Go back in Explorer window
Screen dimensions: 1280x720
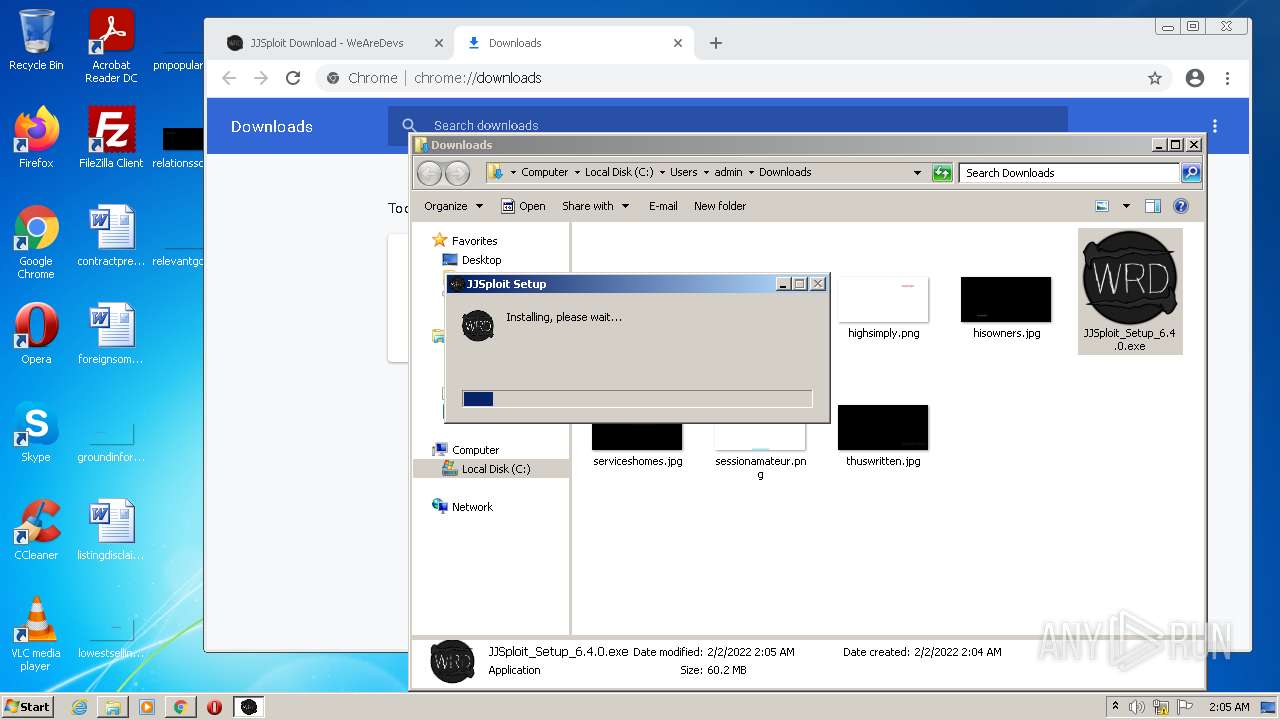(429, 173)
